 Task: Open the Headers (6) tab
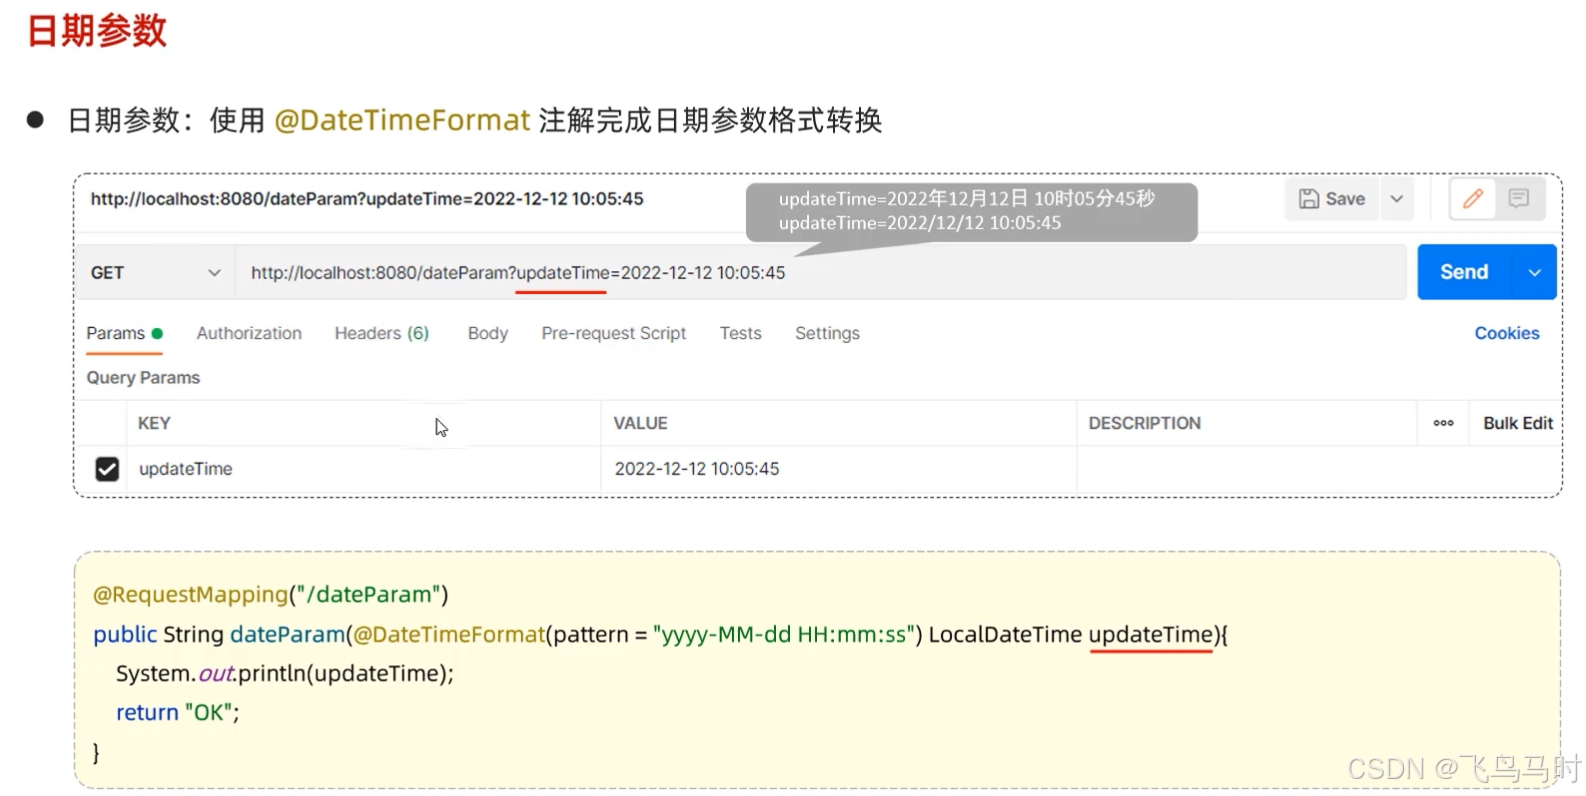[x=382, y=334]
